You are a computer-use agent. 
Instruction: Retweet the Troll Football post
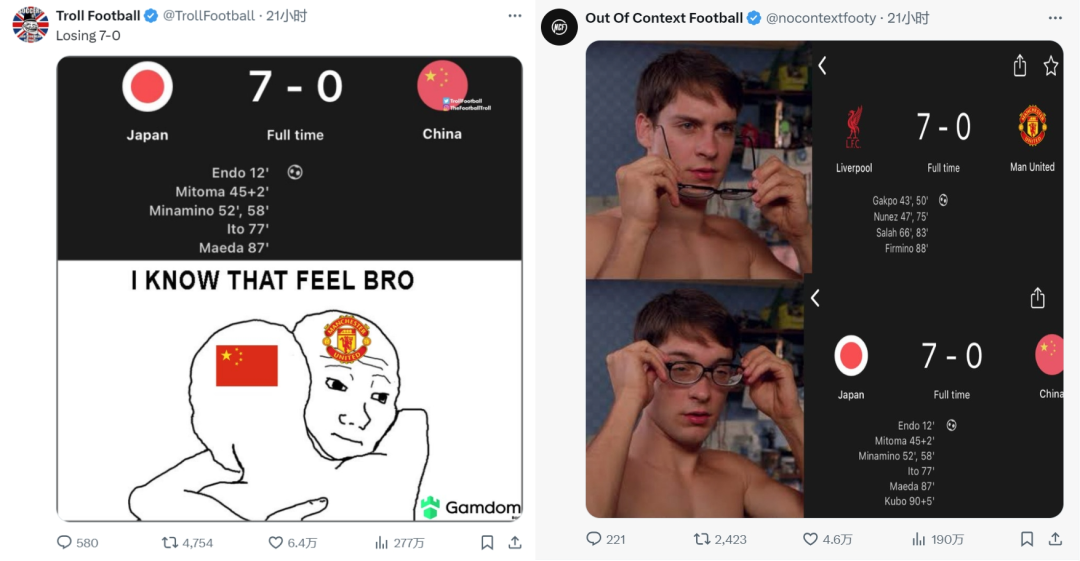tap(170, 542)
